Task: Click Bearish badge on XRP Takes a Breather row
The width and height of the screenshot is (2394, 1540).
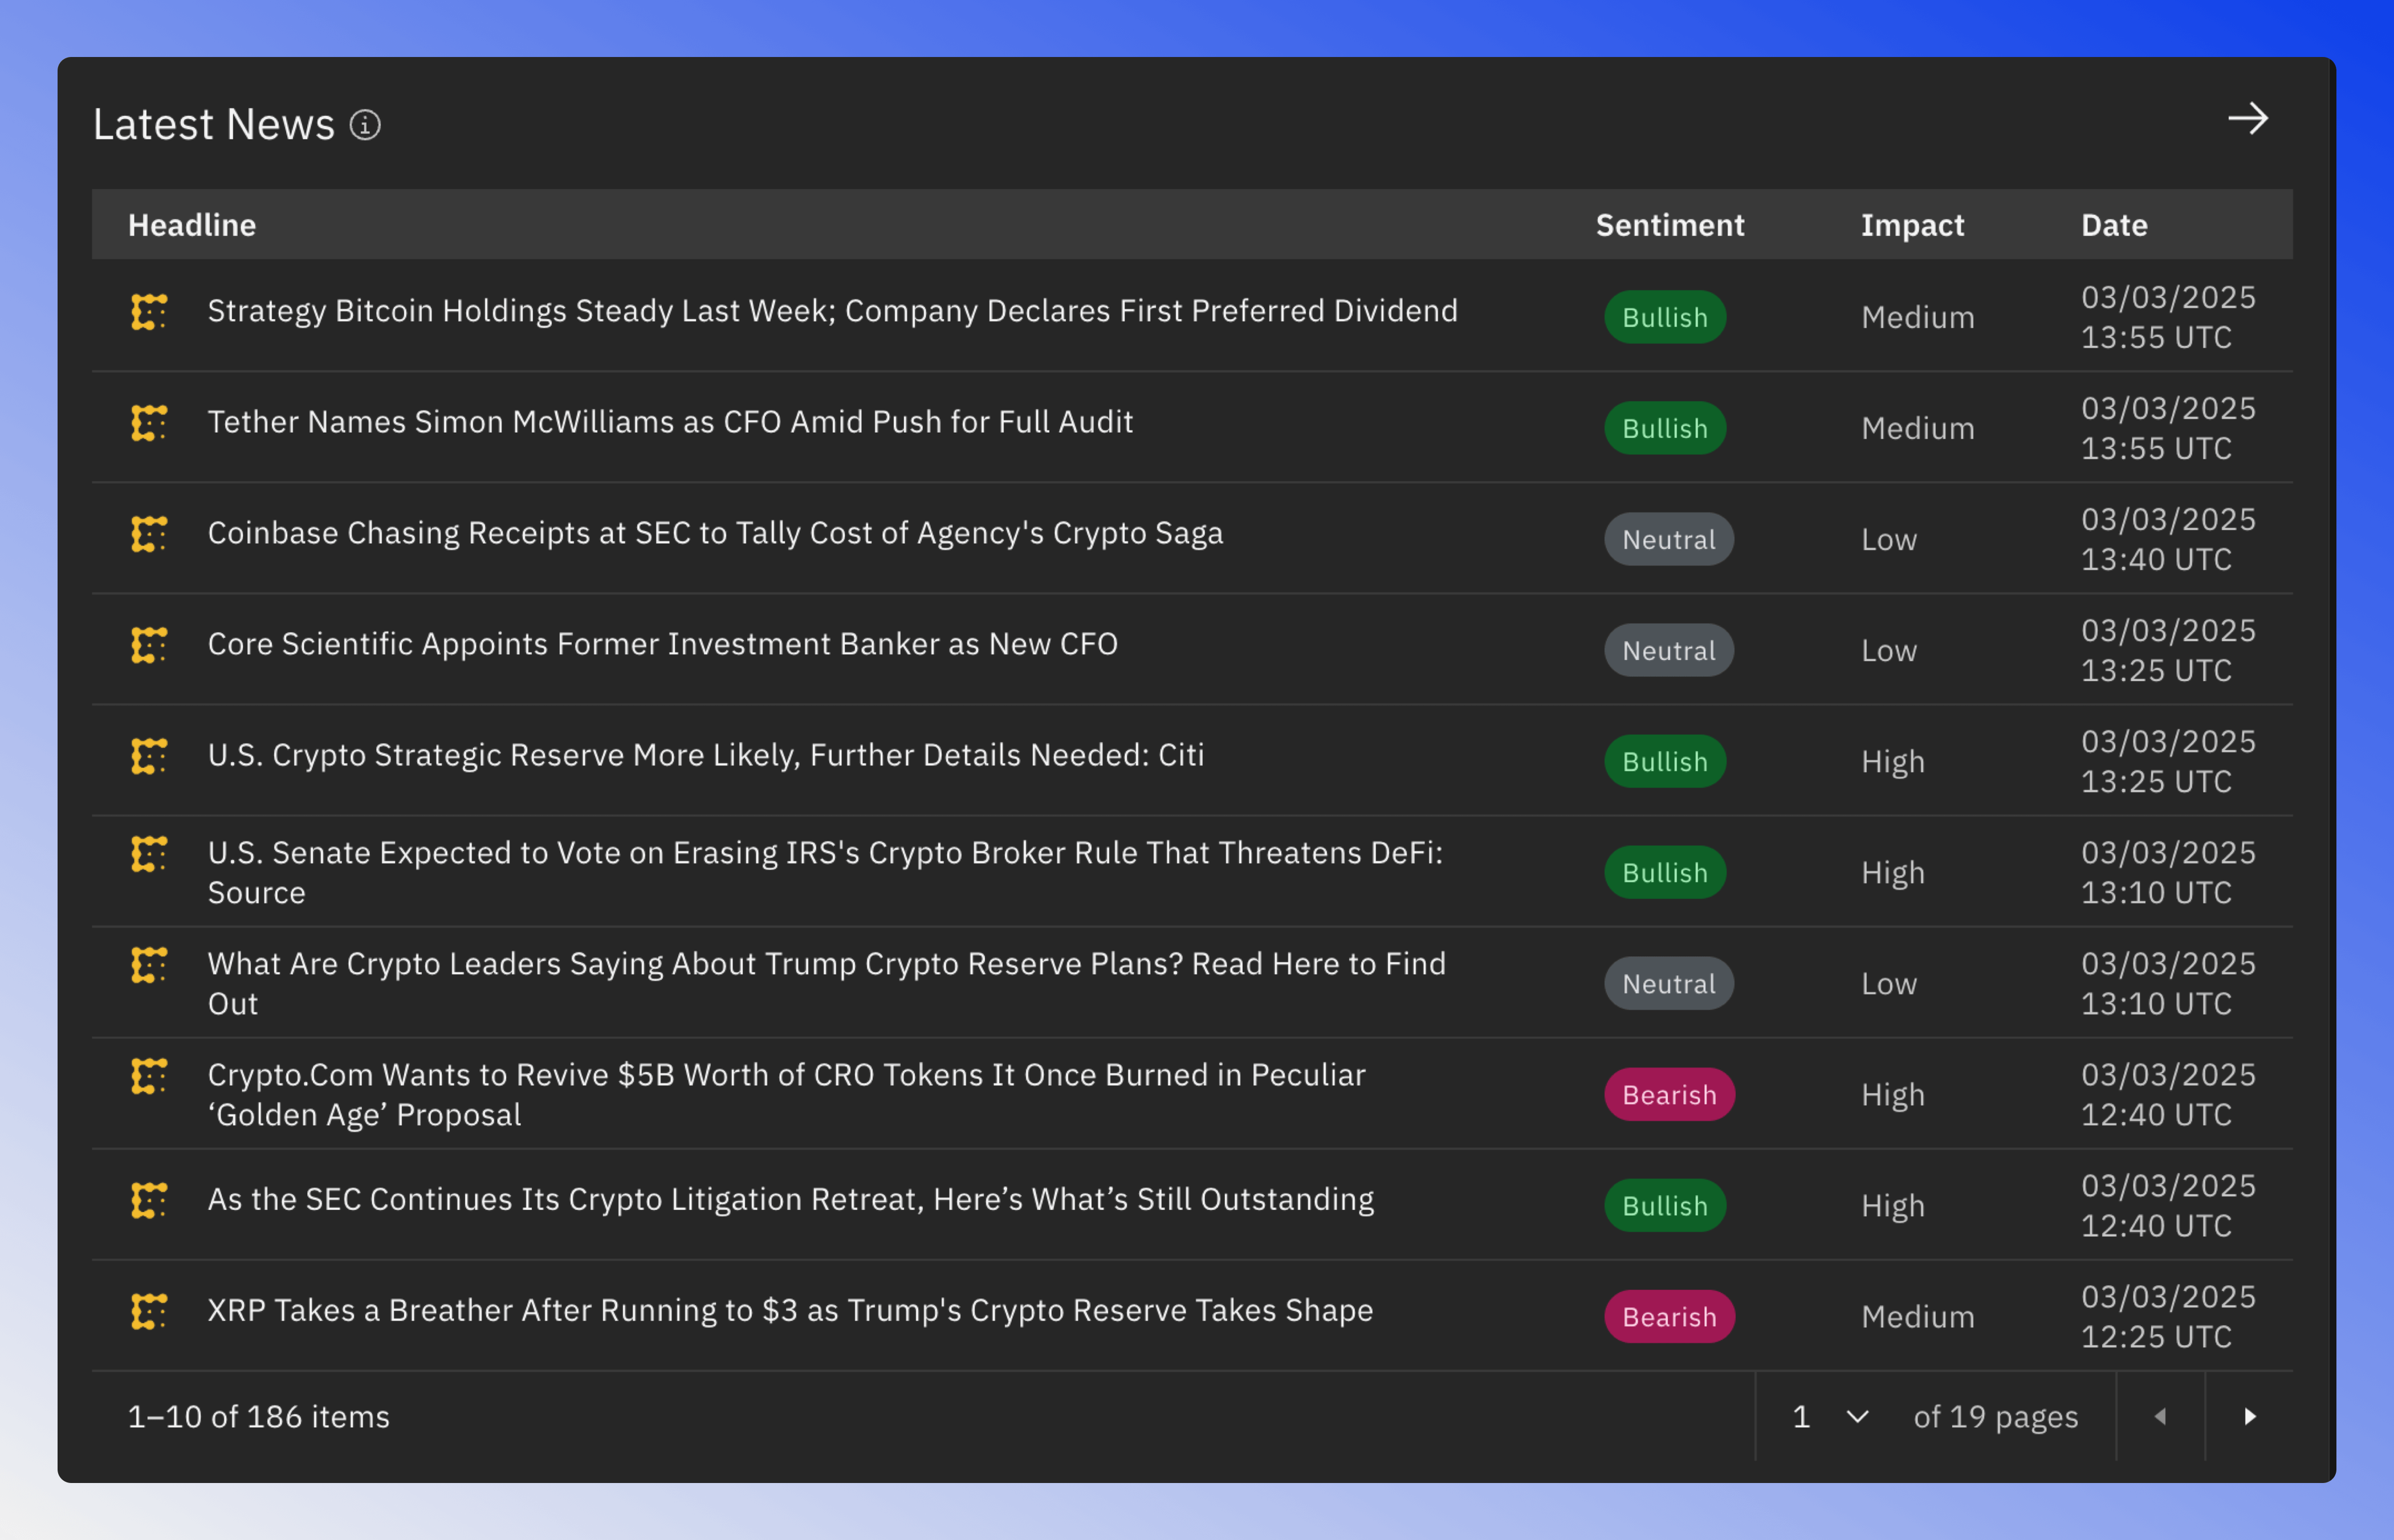Action: coord(1669,1316)
